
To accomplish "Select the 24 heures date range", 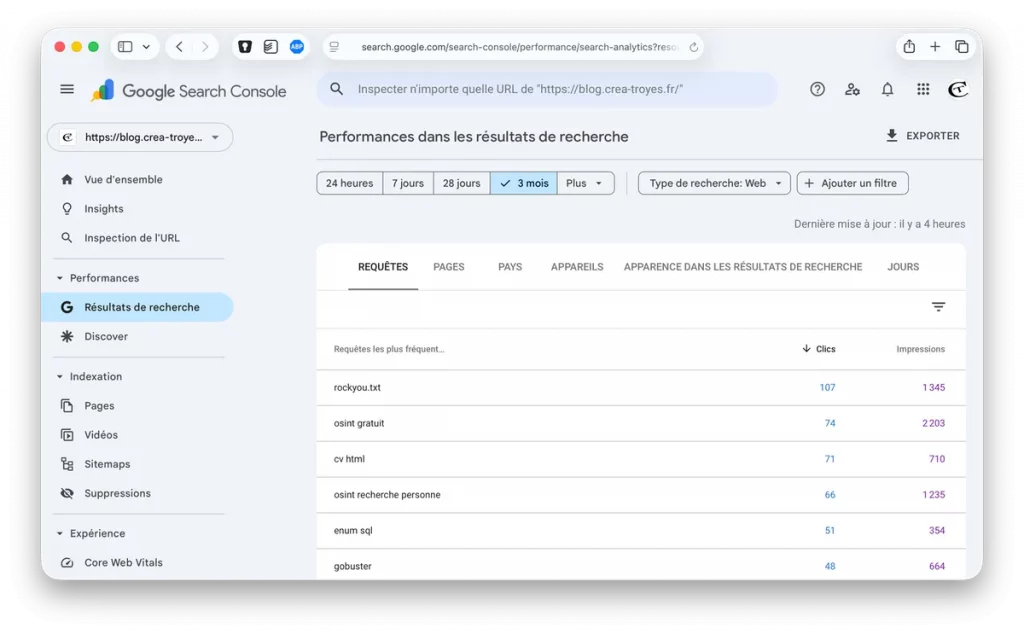I will click(350, 183).
